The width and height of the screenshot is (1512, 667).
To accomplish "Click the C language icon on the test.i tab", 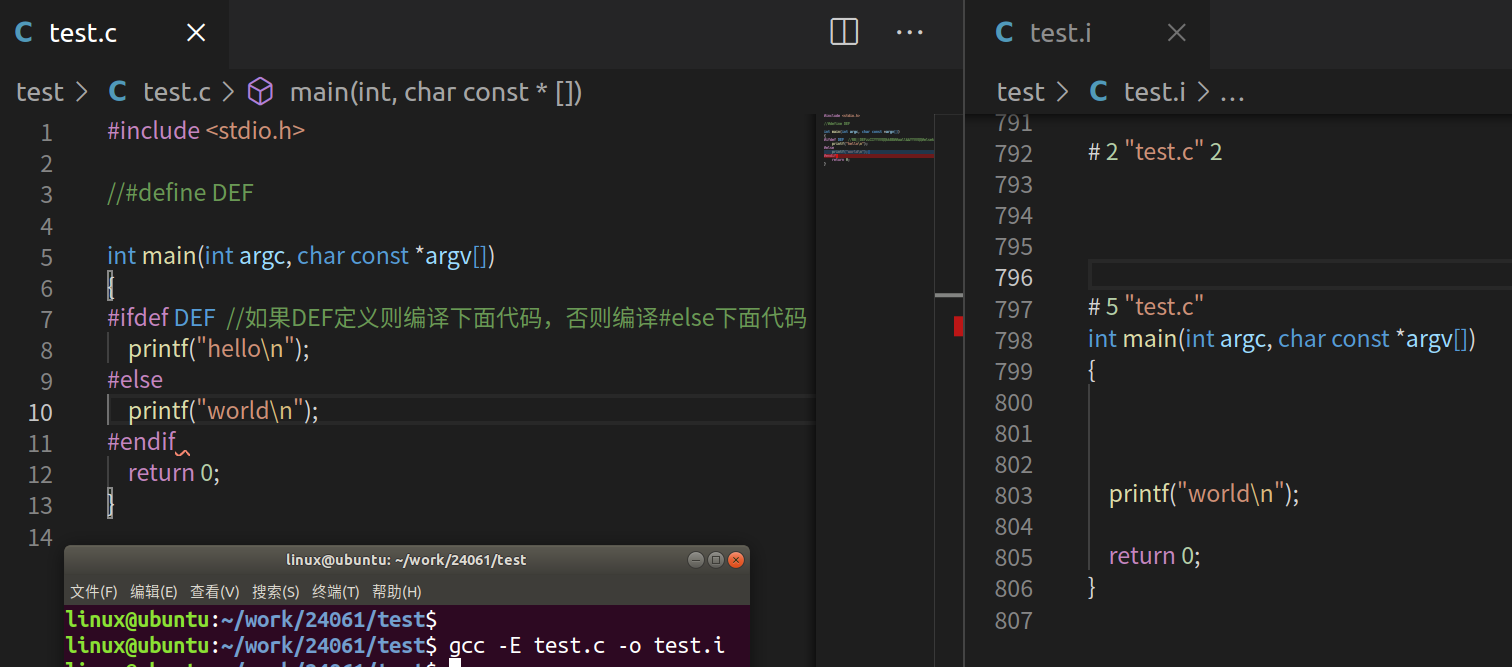I will [x=1003, y=32].
